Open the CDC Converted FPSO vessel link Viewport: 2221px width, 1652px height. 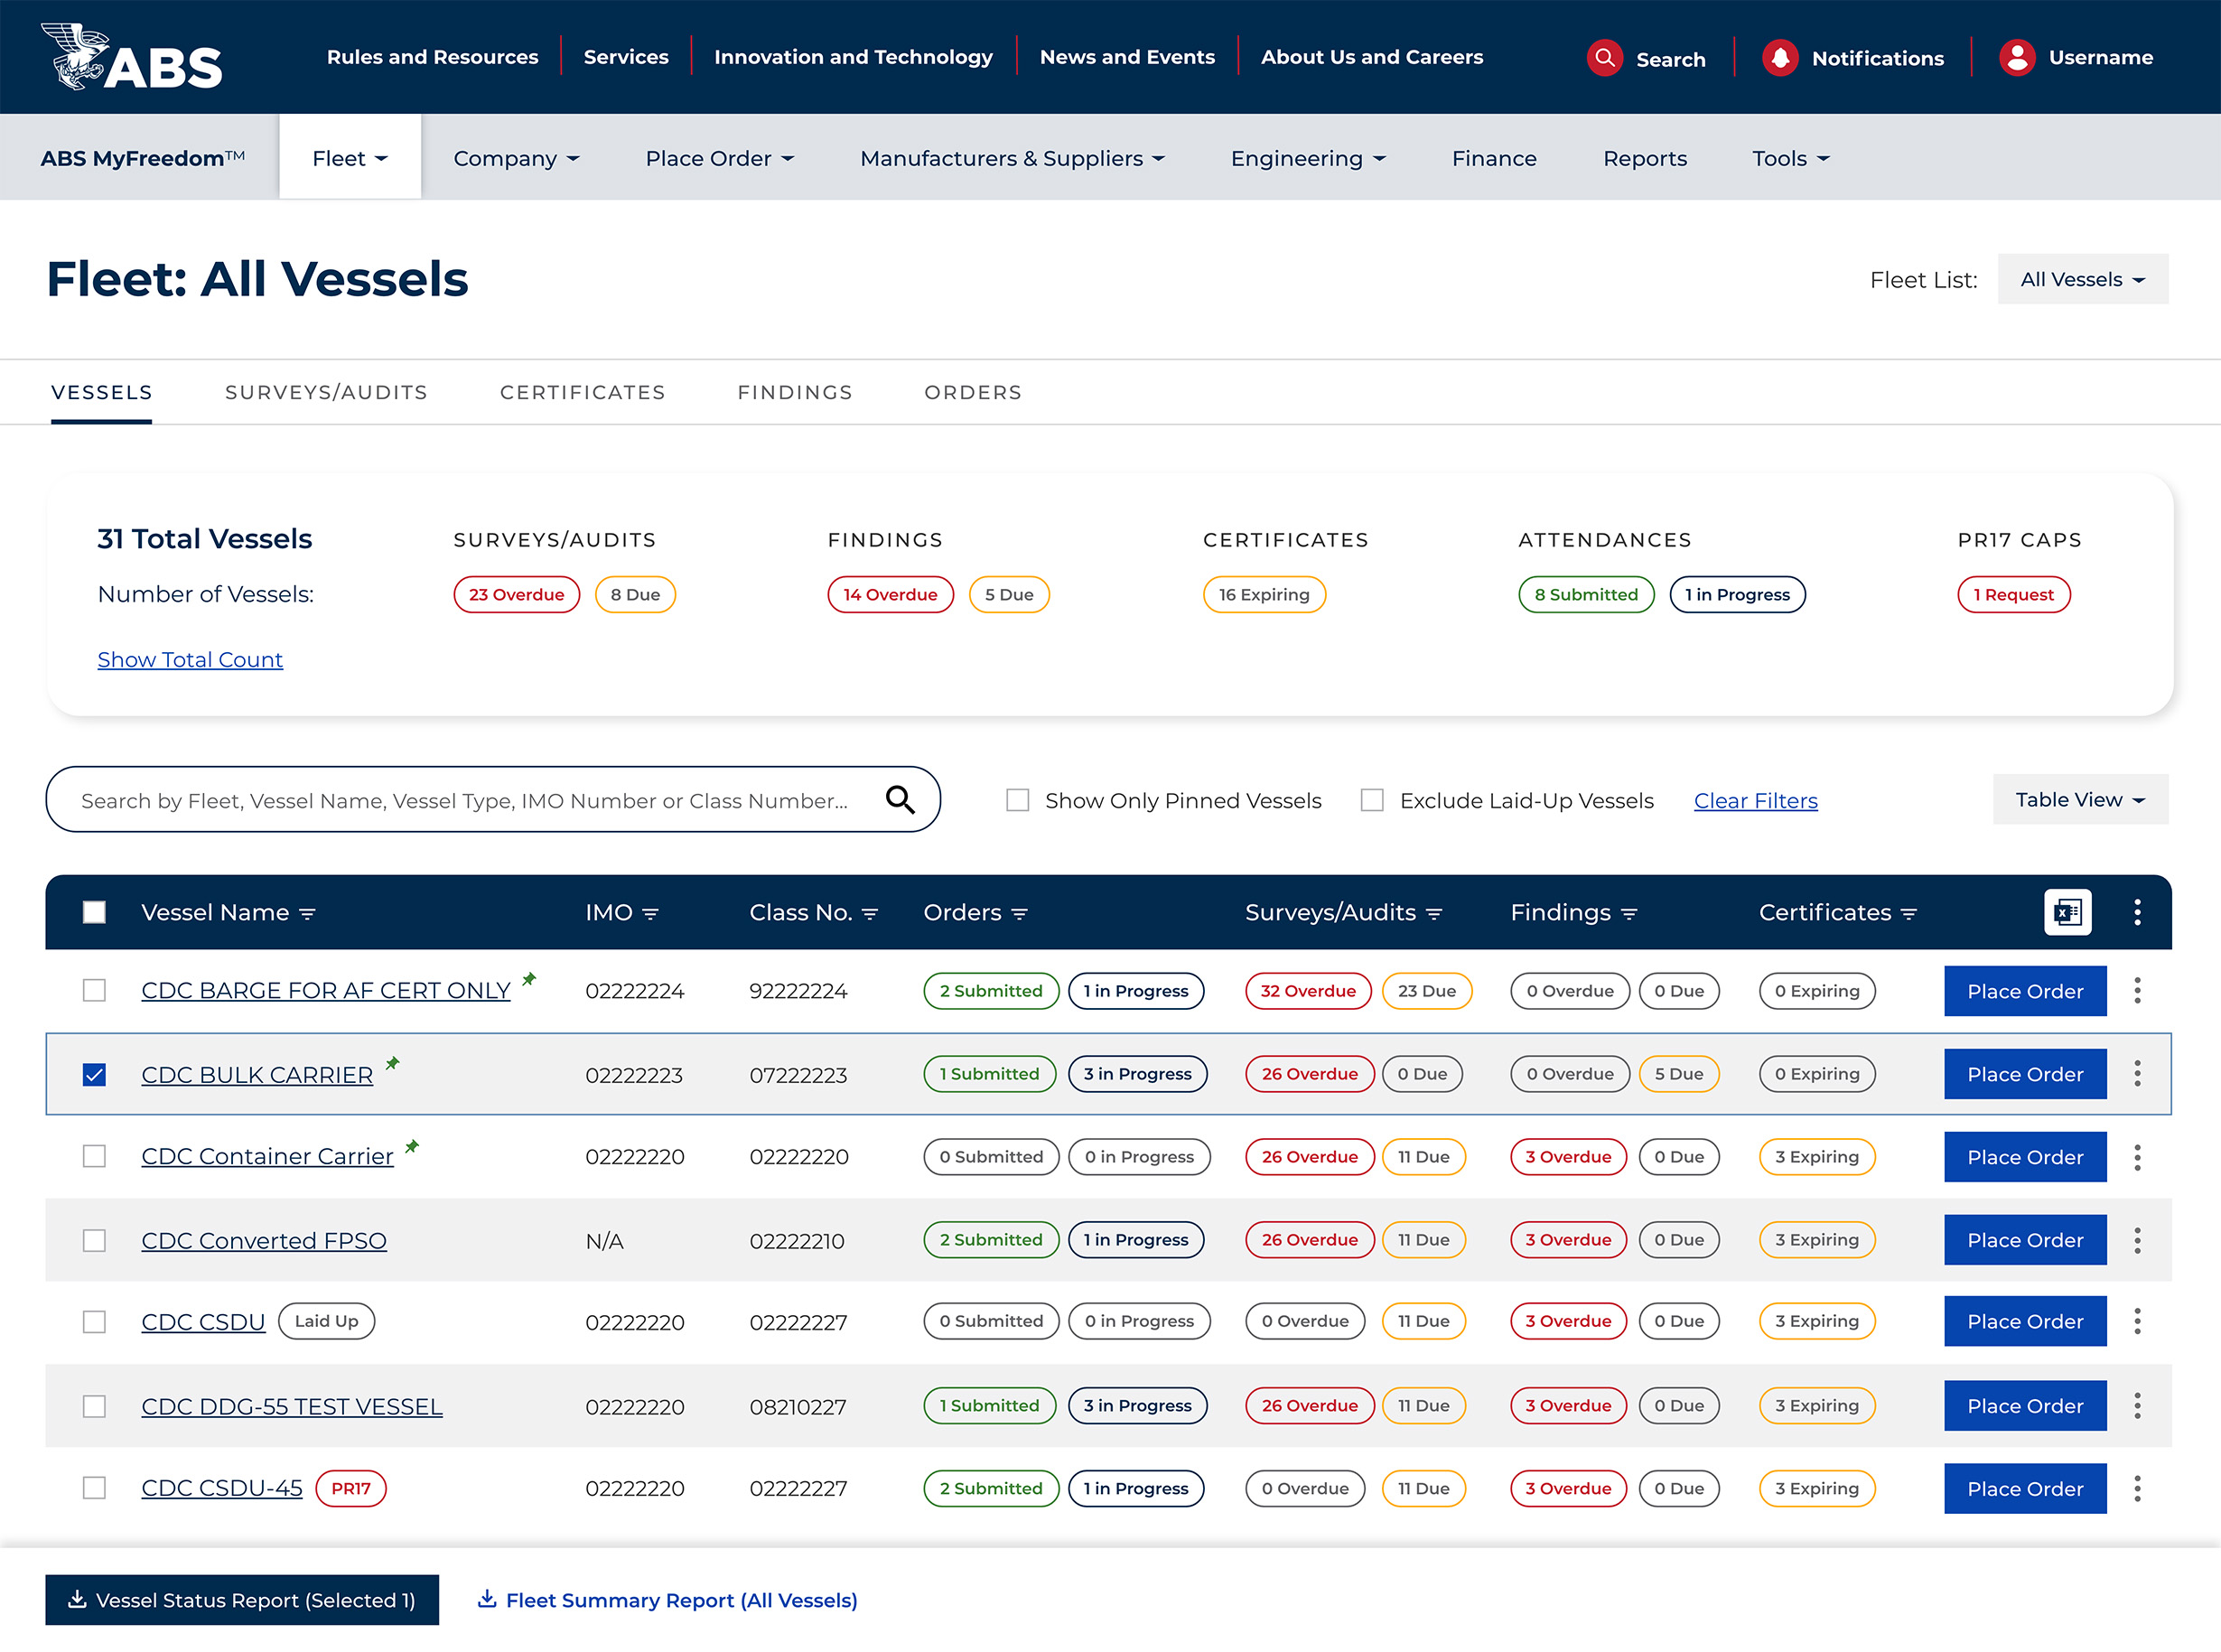(x=264, y=1240)
